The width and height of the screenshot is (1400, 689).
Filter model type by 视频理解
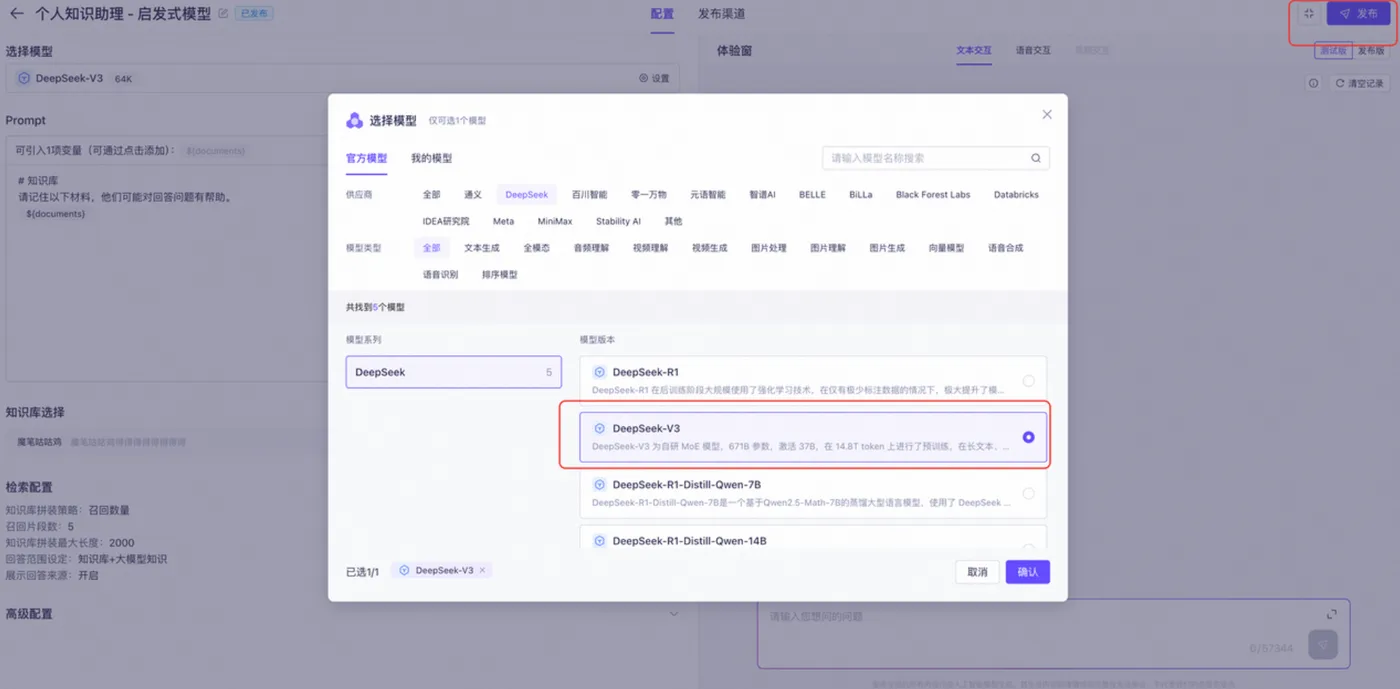point(650,247)
